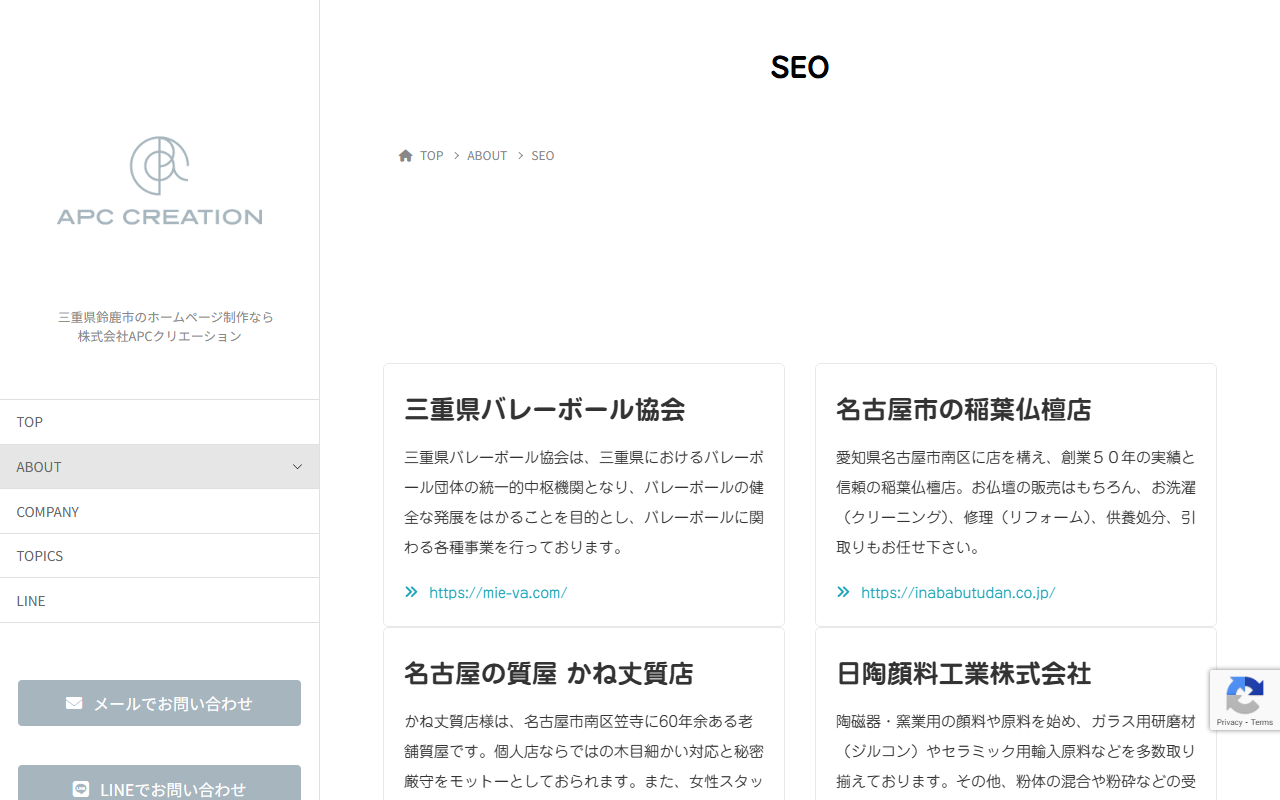Open the https://inababutudan.co.jp/ link
The width and height of the screenshot is (1280, 800).
point(958,593)
